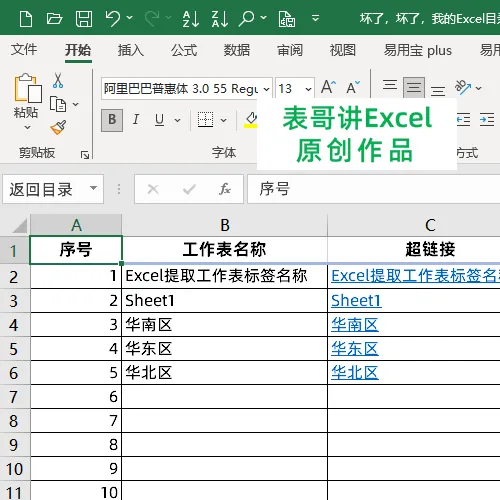Click the Undo arrow icon
The height and width of the screenshot is (500, 500).
pyautogui.click(x=113, y=18)
